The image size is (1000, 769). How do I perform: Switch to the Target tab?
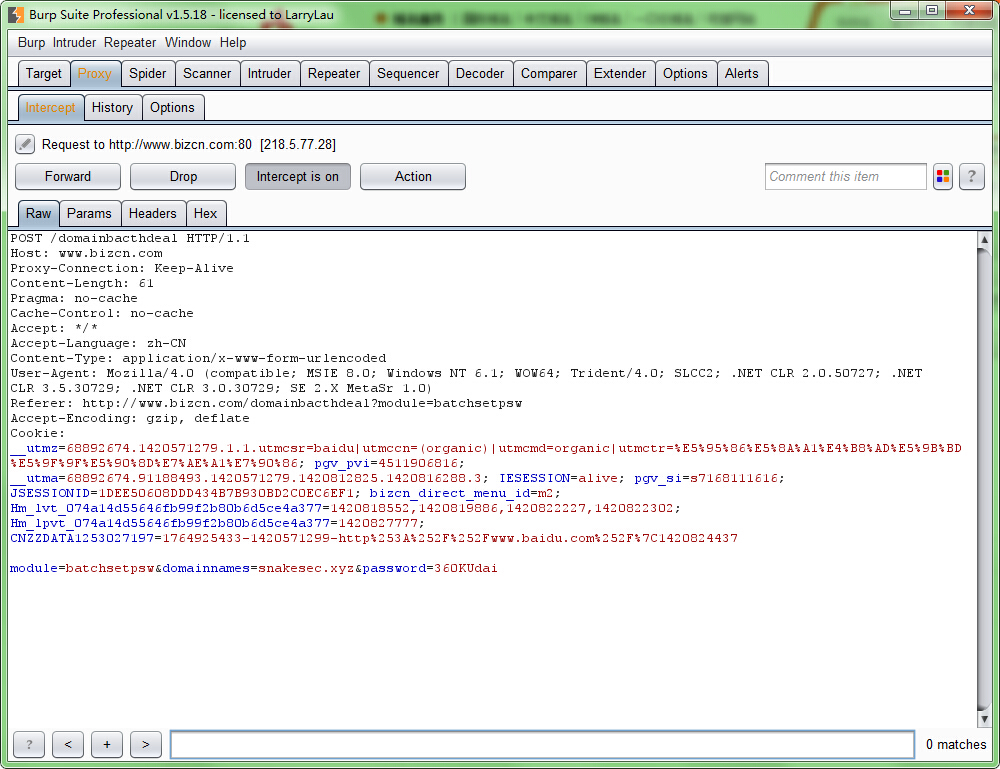[x=44, y=73]
